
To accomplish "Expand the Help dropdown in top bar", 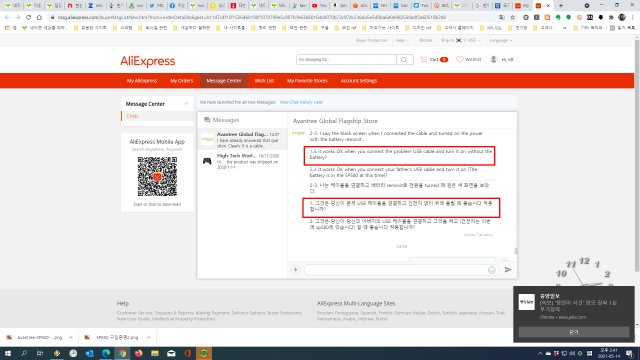I will [x=402, y=40].
